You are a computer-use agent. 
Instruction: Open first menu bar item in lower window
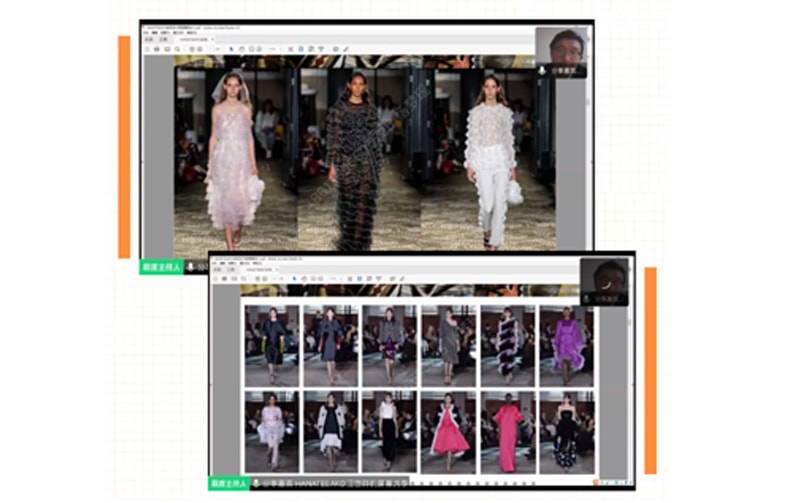214,263
